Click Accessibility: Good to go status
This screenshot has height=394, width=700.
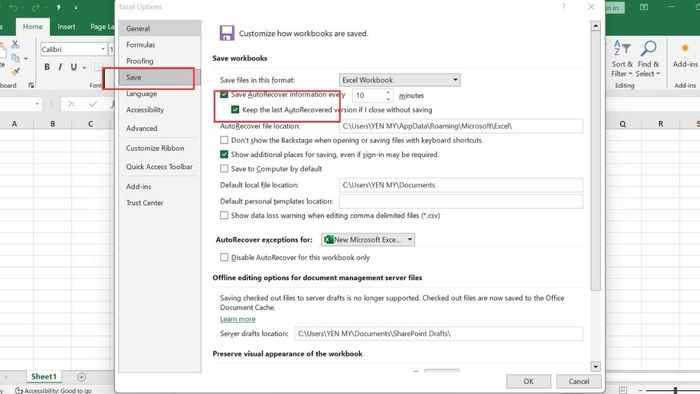53,390
